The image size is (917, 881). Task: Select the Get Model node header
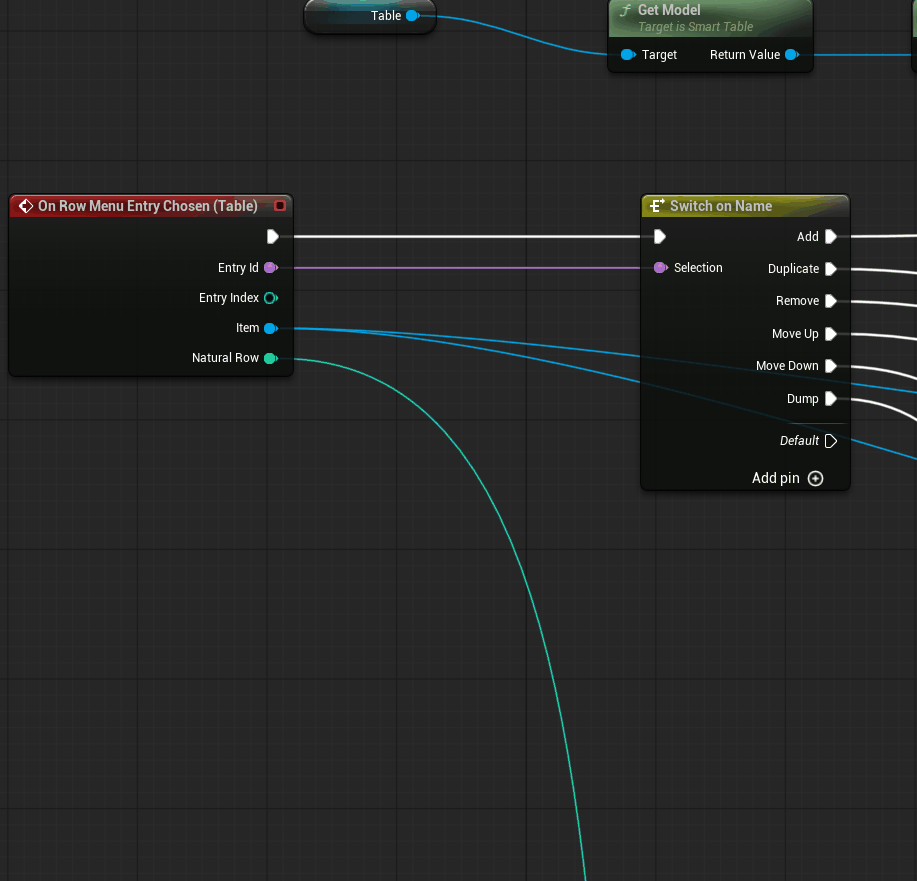pyautogui.click(x=710, y=18)
